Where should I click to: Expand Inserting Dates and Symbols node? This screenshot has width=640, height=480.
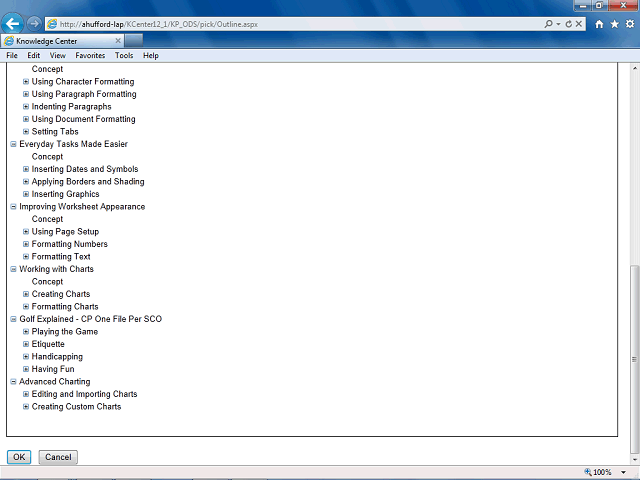26,169
